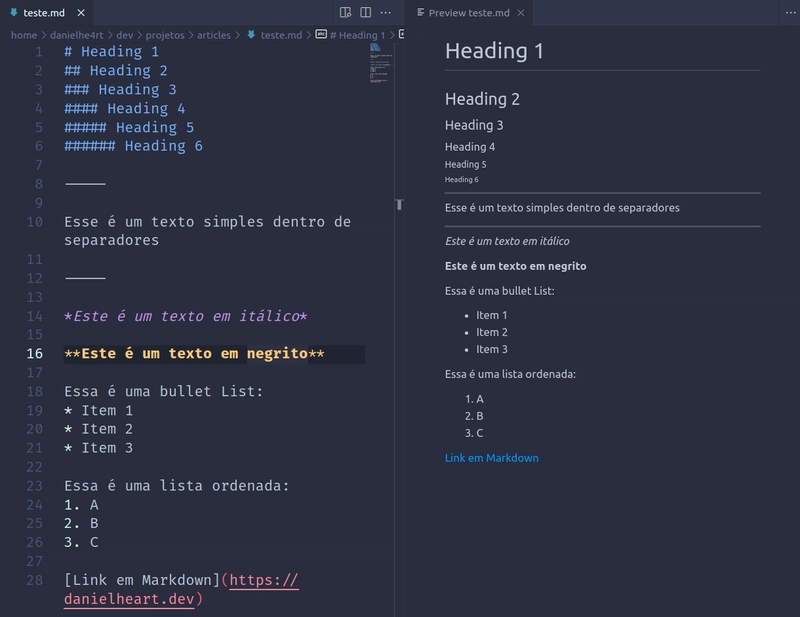This screenshot has width=800, height=617.
Task: Close the teste.md editor tab
Action: (81, 13)
